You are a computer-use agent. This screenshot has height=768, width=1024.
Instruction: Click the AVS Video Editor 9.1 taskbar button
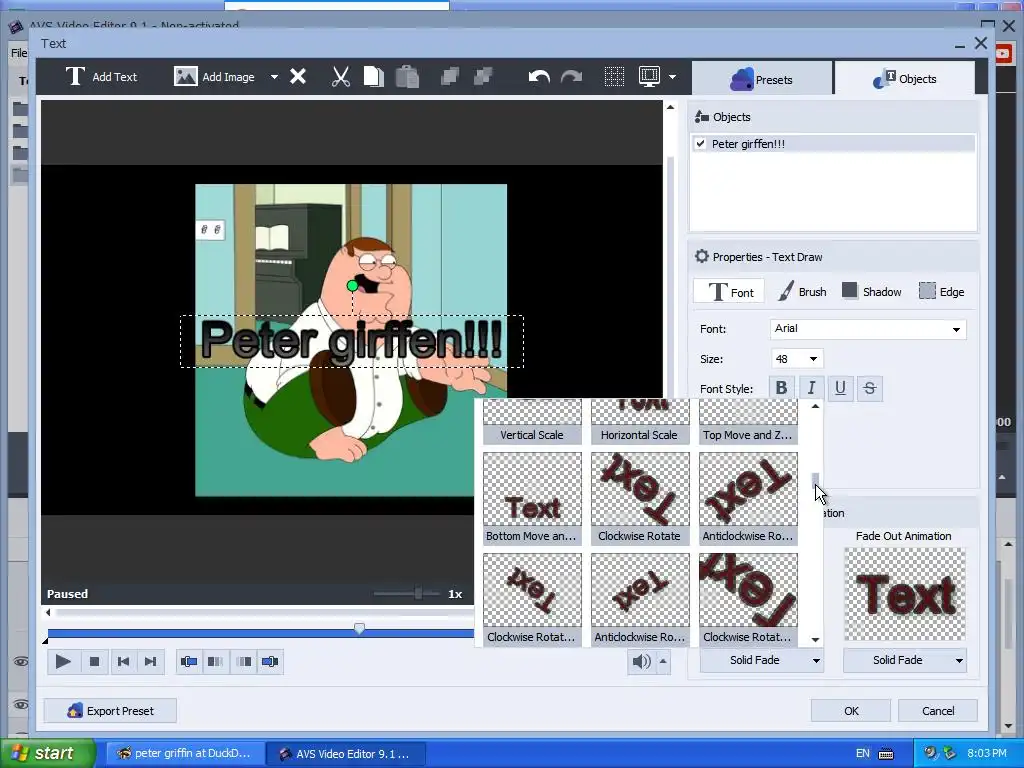coord(346,754)
